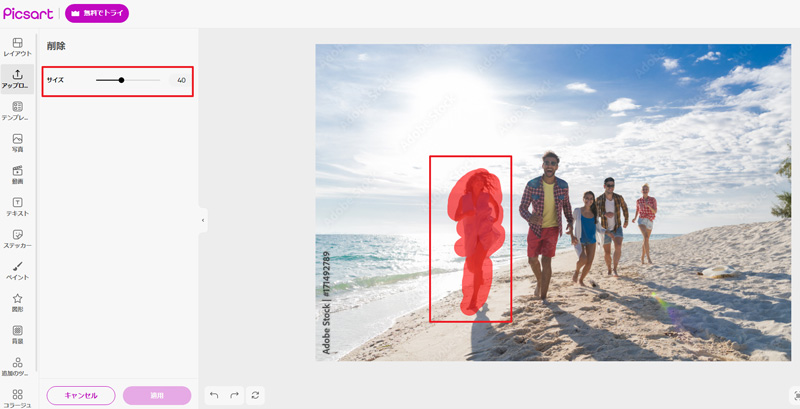Screen dimensions: 800x409
Task: Open the コラージュ collage panel
Action: coord(17,397)
